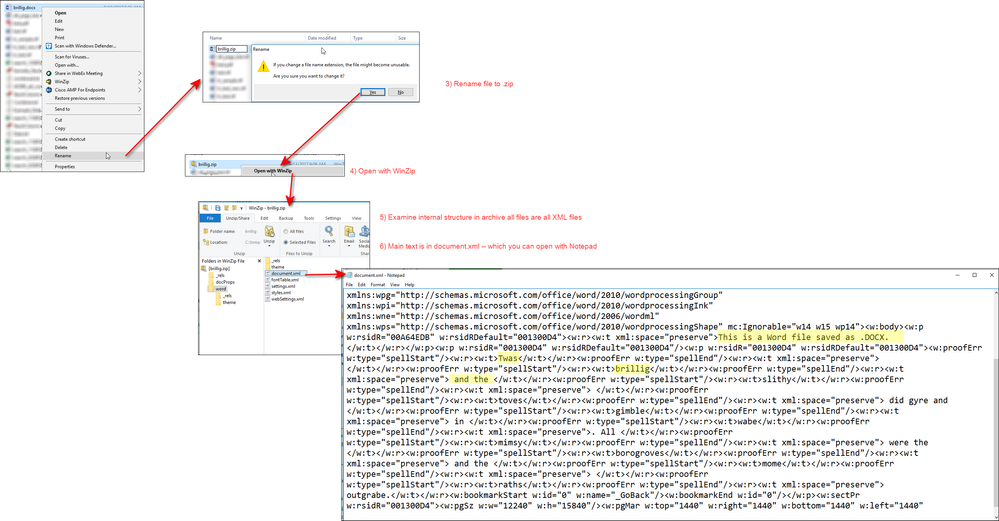
Task: Expand the WinZip submenu arrow
Action: pos(140,82)
